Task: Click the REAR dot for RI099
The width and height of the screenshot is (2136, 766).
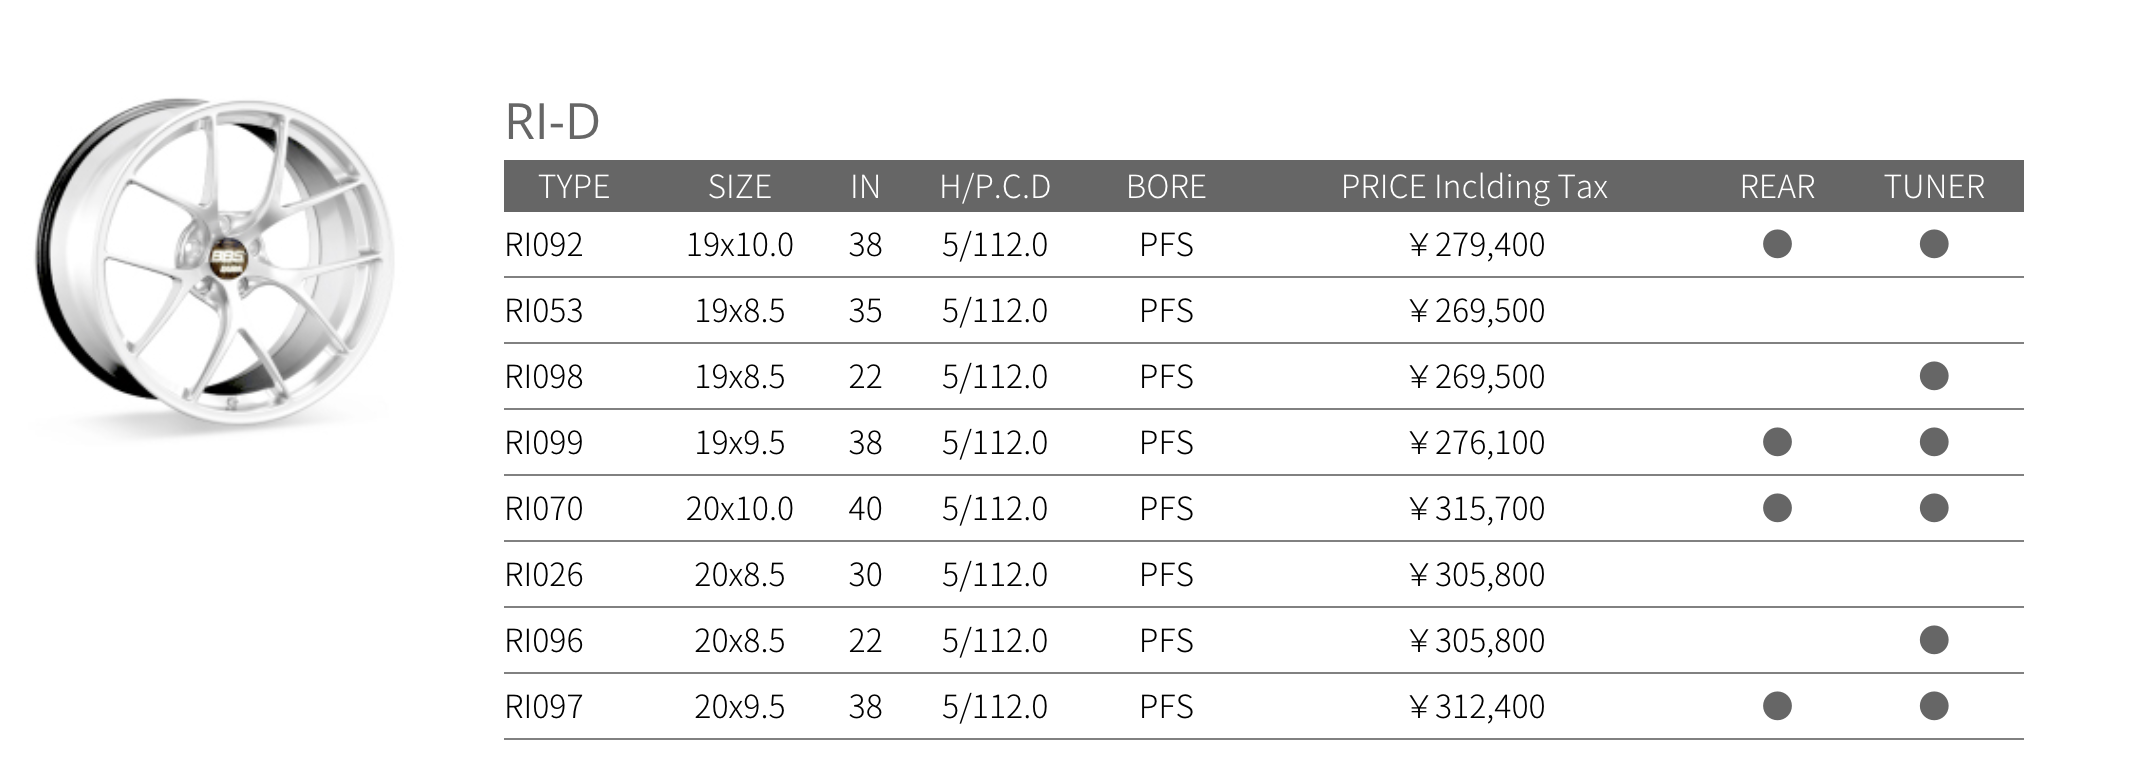Action: 1777,442
